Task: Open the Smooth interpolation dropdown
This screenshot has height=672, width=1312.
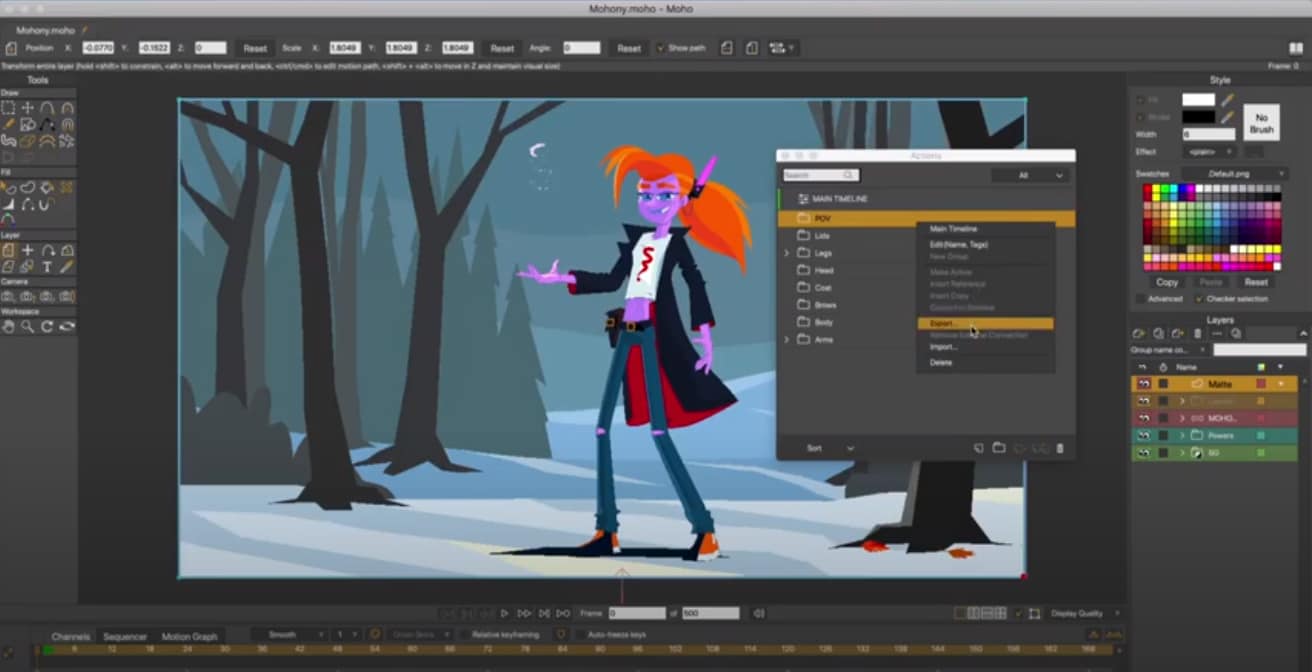Action: point(289,634)
